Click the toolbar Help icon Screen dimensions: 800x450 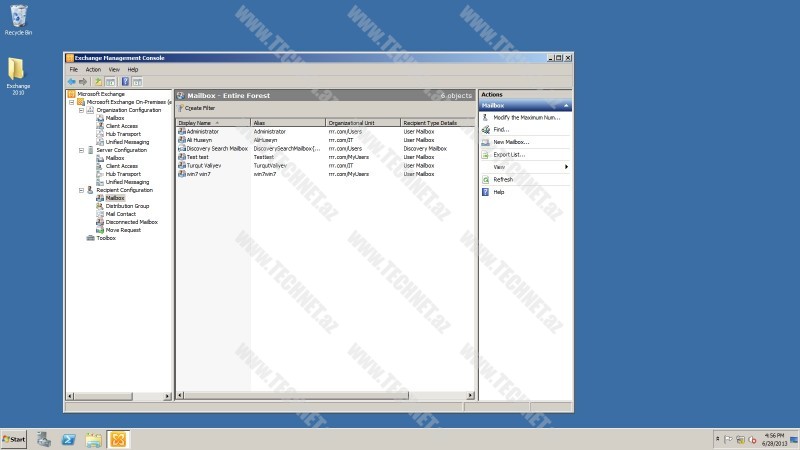point(125,81)
